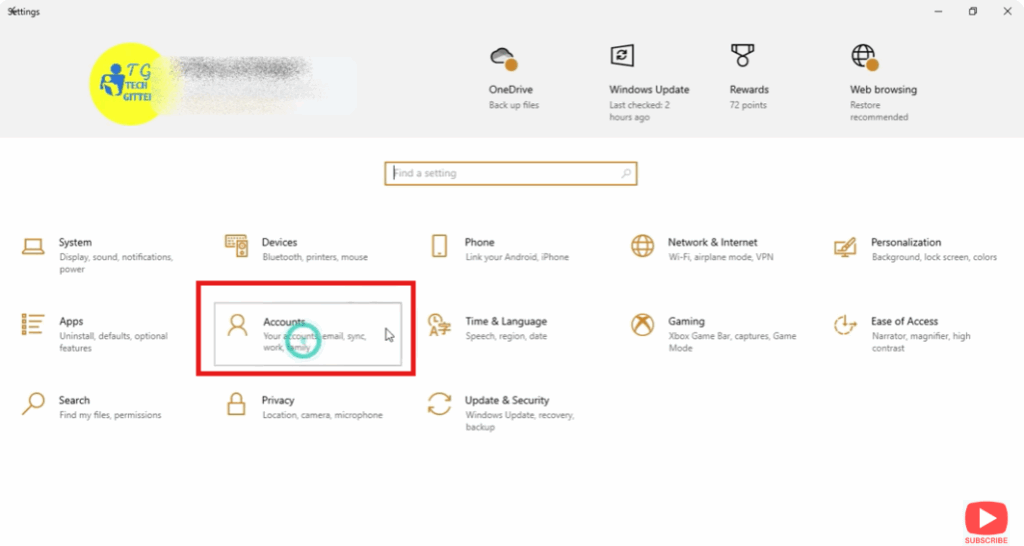Open the Network & Internet globe icon
This screenshot has height=546, width=1024.
(x=643, y=246)
